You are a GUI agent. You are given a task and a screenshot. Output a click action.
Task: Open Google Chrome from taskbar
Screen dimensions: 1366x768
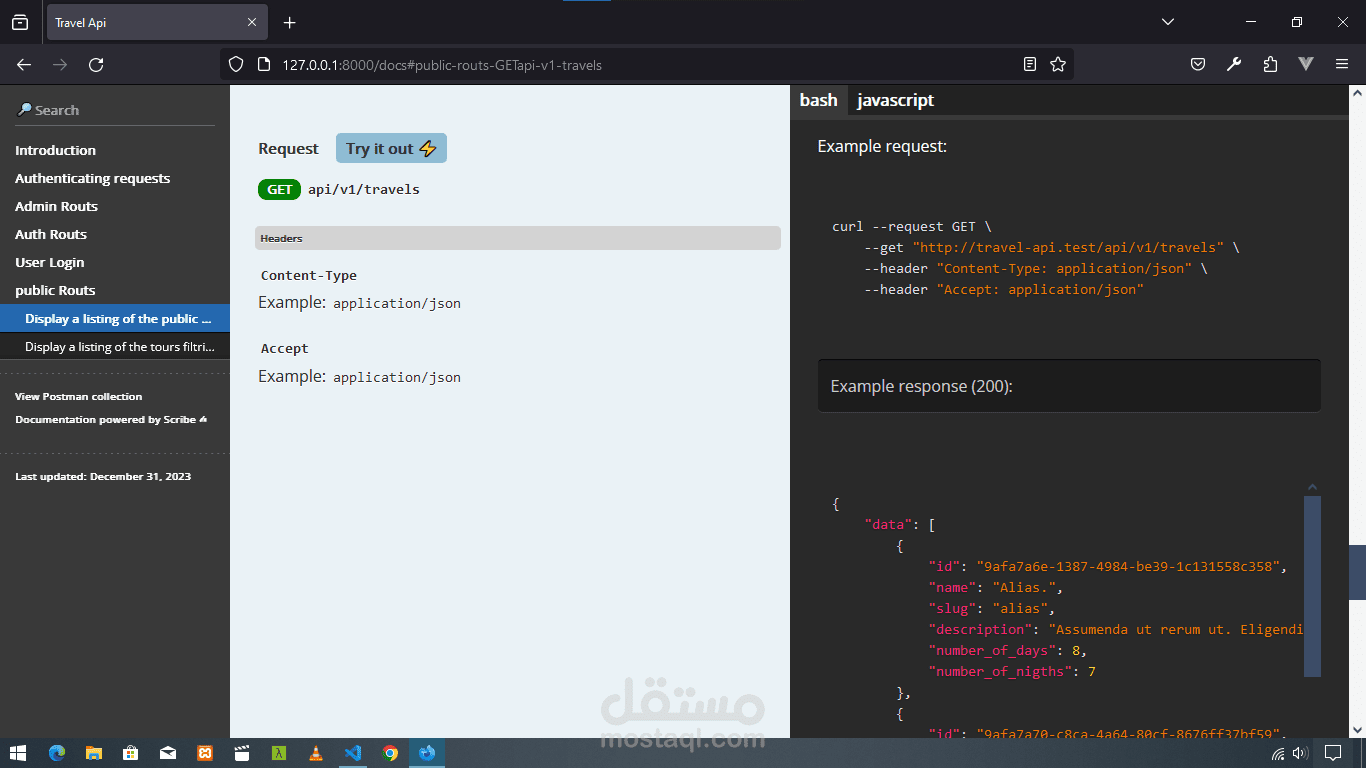point(390,753)
